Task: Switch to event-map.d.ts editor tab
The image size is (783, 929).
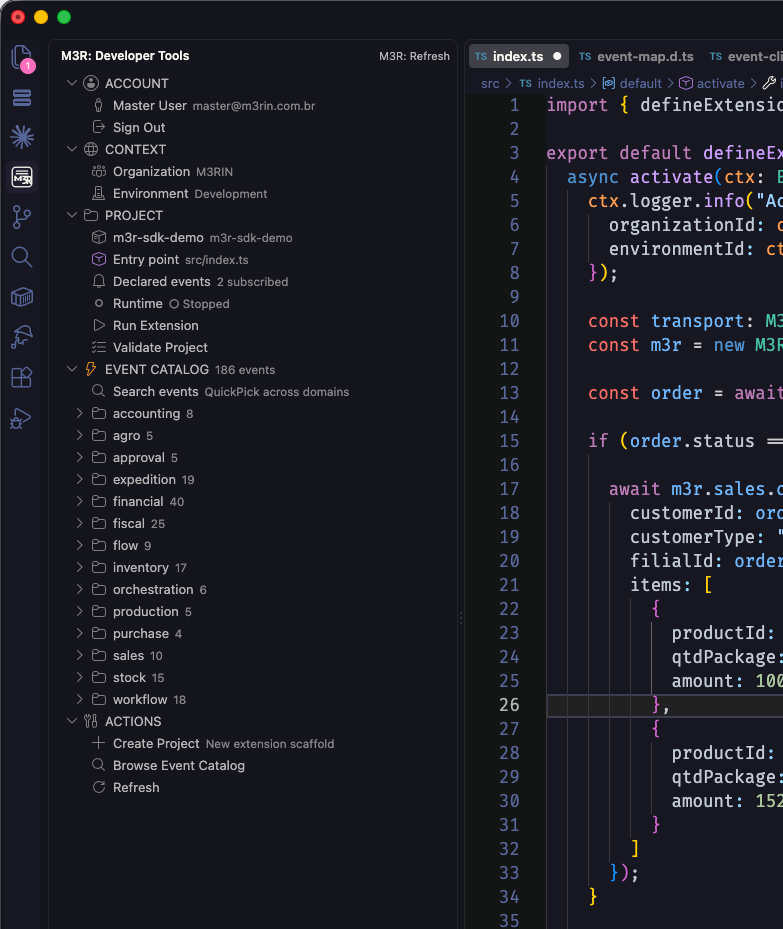Action: pos(636,56)
